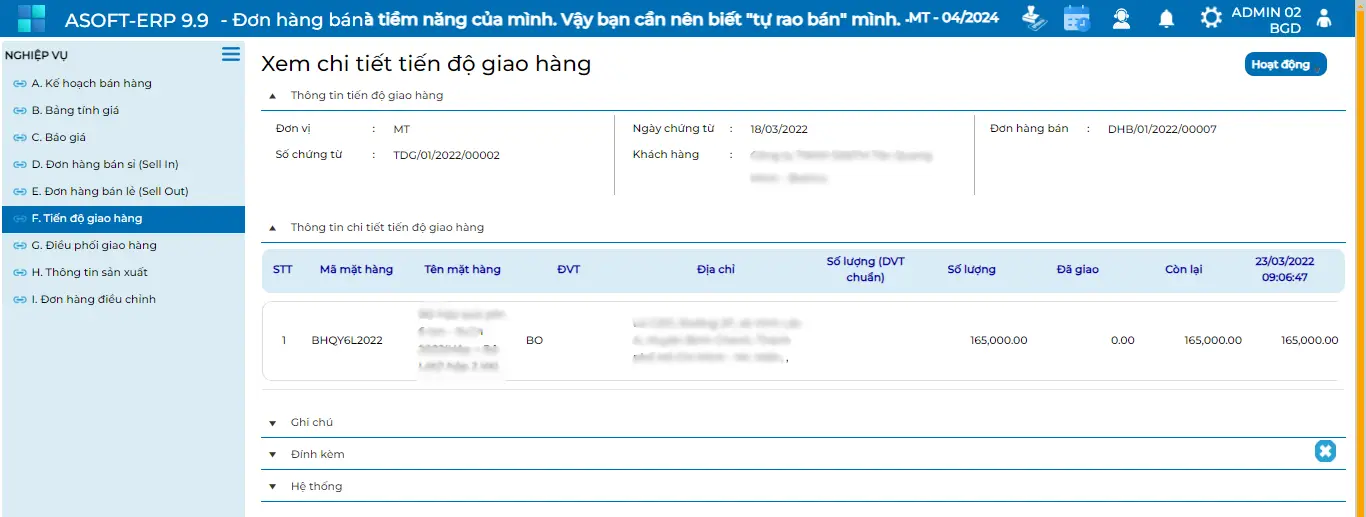Open the customer support headset icon
This screenshot has height=517, width=1366.
point(1121,18)
